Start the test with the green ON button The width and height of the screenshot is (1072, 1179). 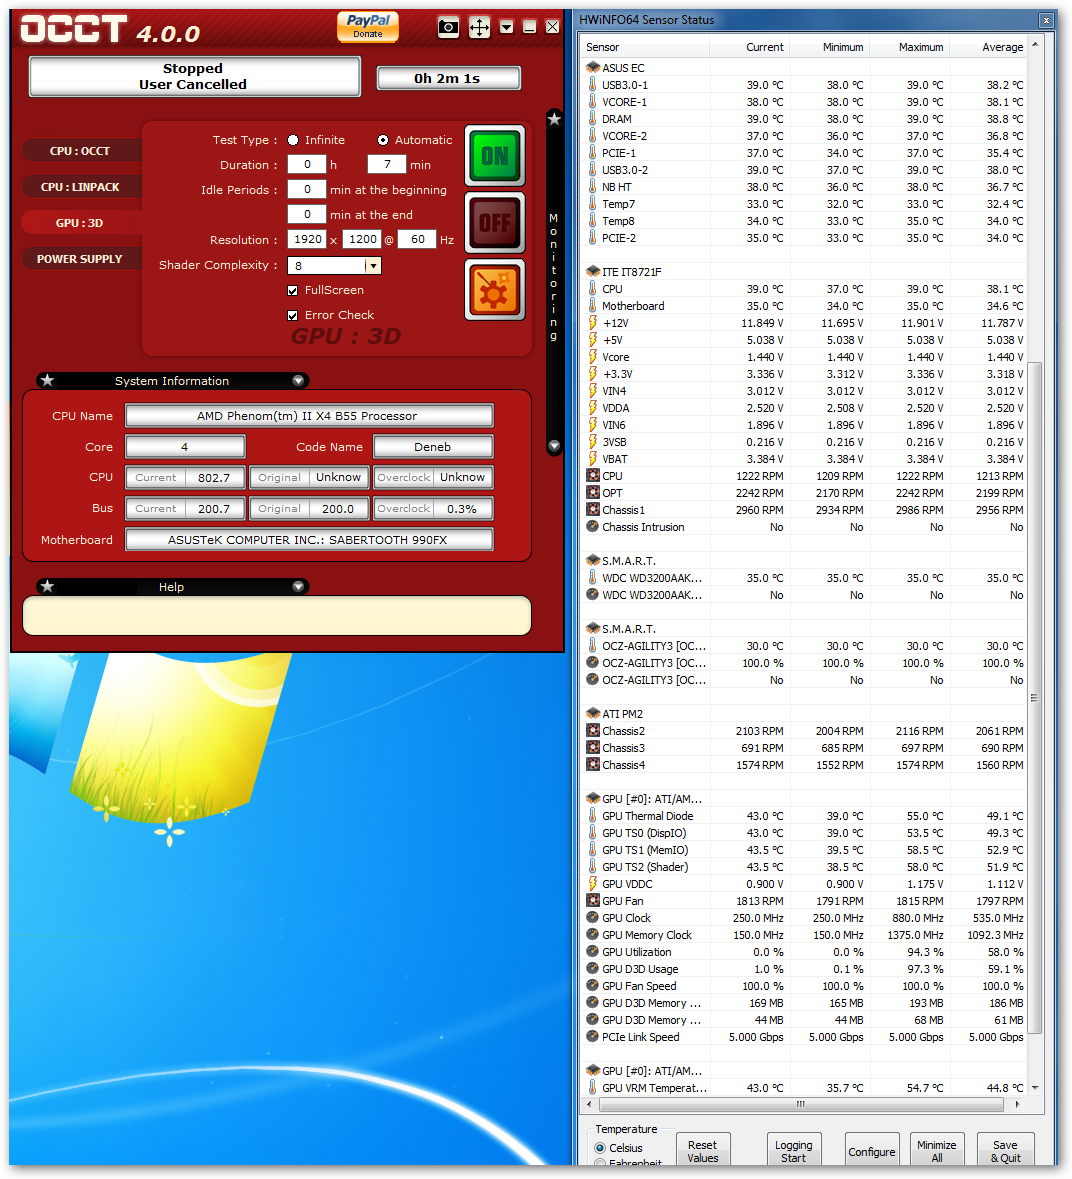495,156
